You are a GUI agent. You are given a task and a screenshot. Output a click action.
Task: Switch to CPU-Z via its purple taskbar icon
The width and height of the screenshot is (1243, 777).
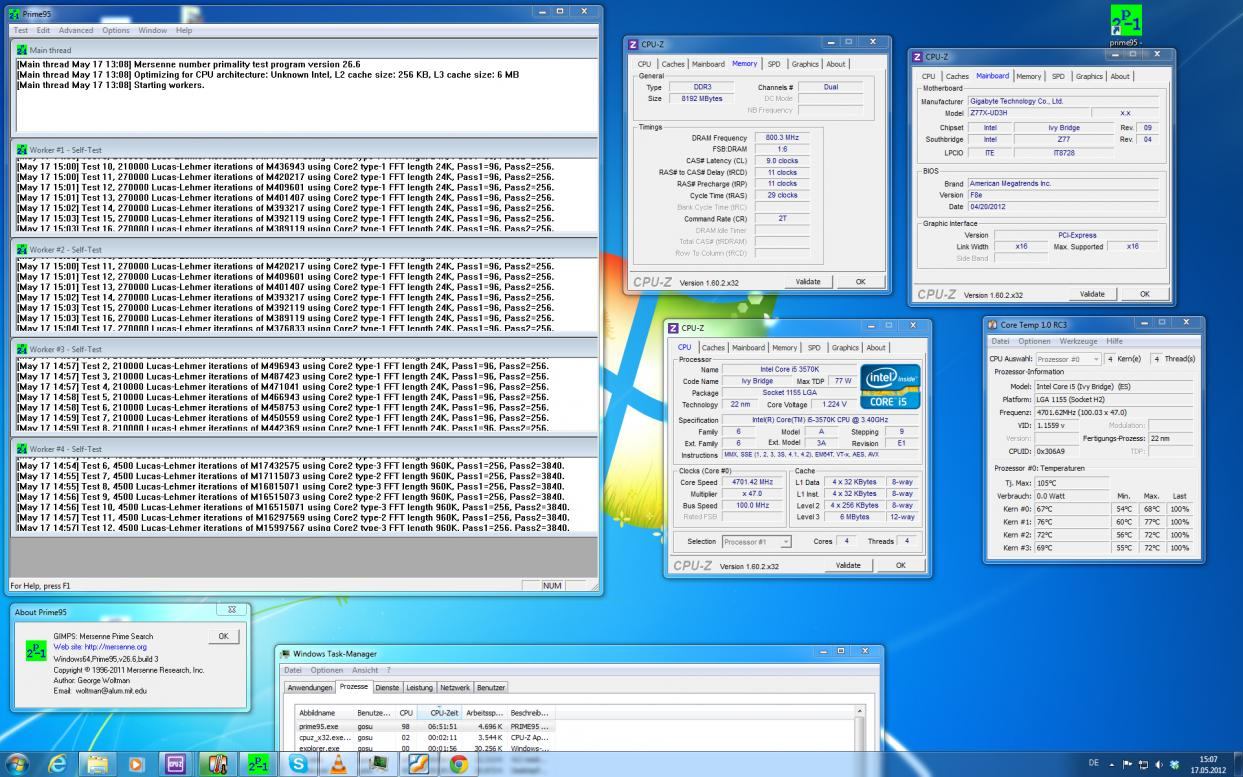(175, 764)
